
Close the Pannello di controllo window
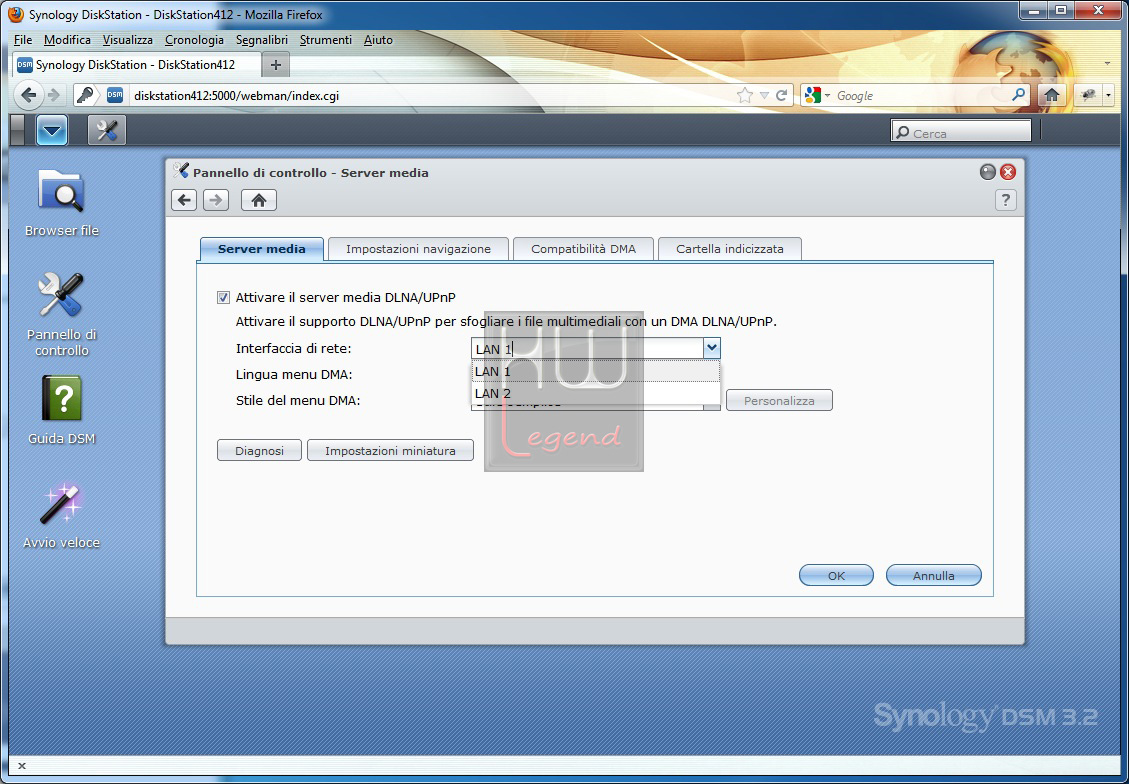coord(1008,172)
